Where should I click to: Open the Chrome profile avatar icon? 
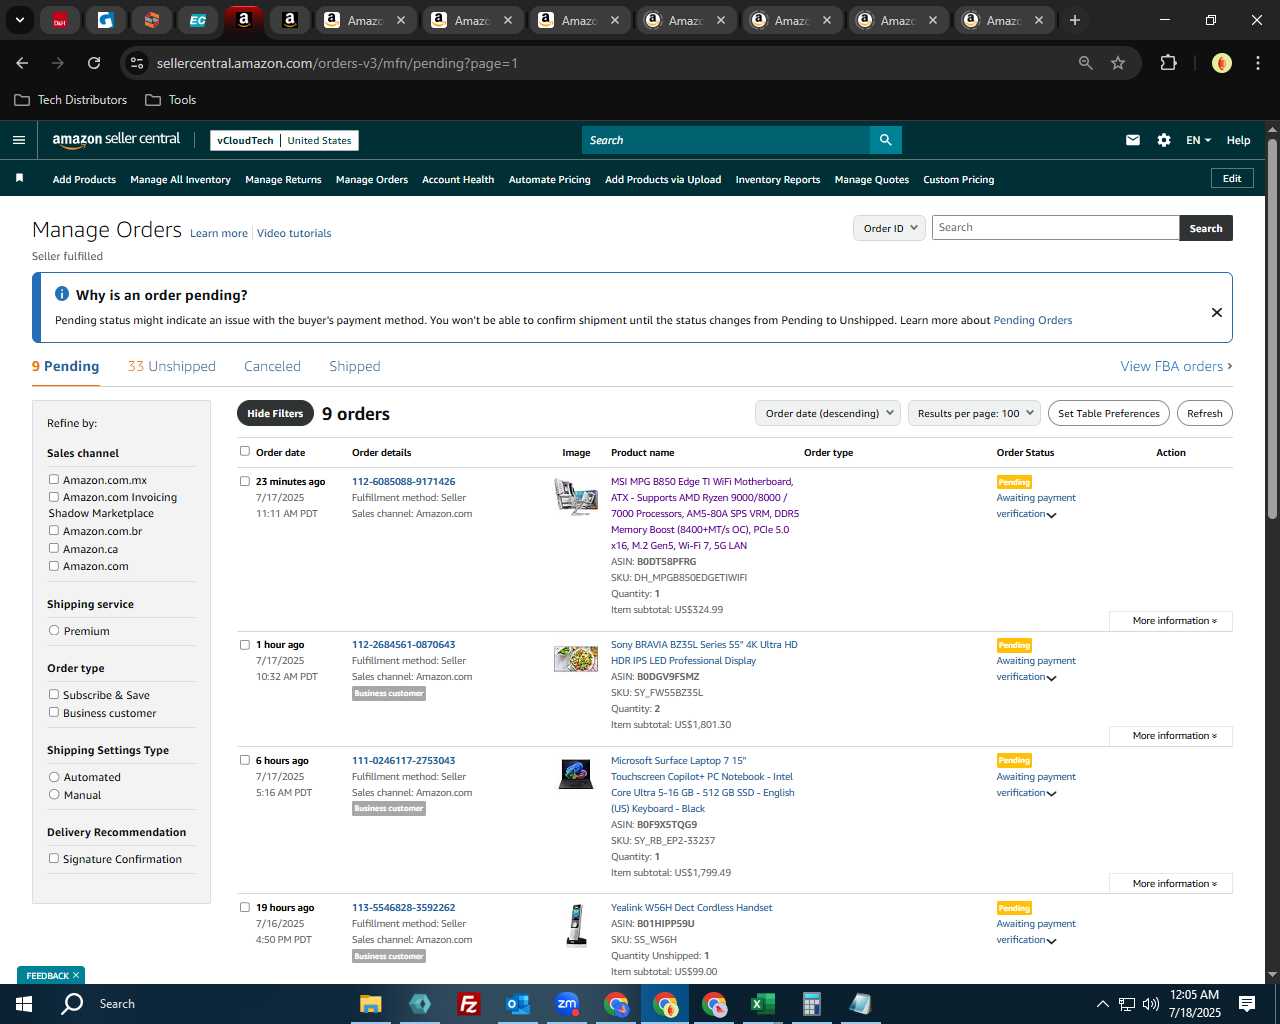(1222, 63)
